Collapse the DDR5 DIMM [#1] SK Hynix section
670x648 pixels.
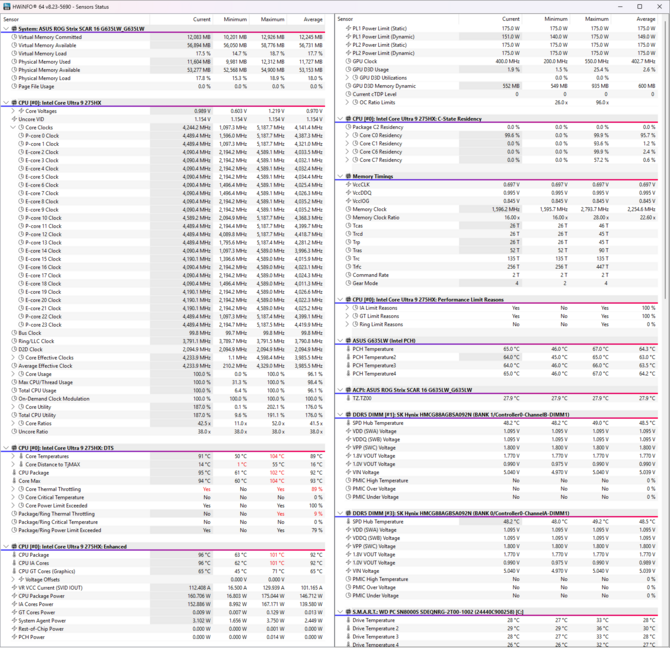(x=340, y=415)
